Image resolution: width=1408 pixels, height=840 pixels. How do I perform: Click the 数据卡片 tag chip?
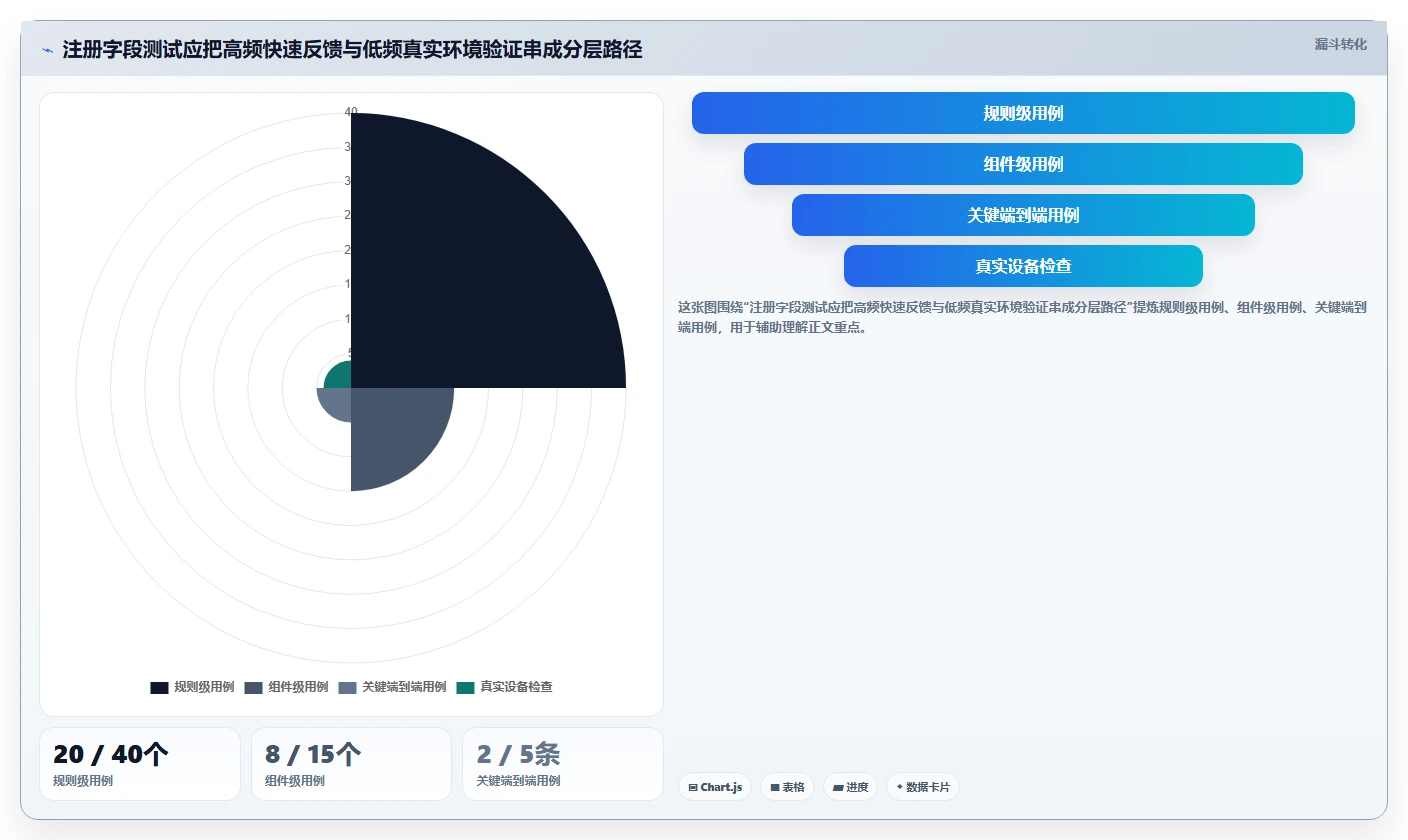coord(923,787)
